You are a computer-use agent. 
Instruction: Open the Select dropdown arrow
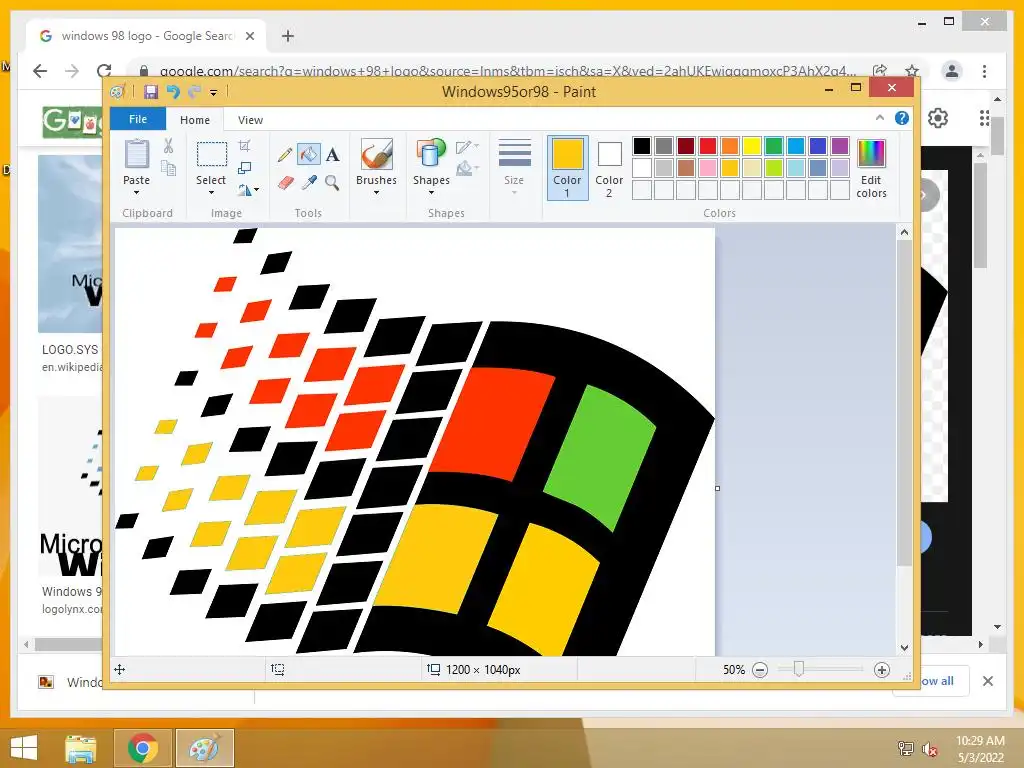211,193
